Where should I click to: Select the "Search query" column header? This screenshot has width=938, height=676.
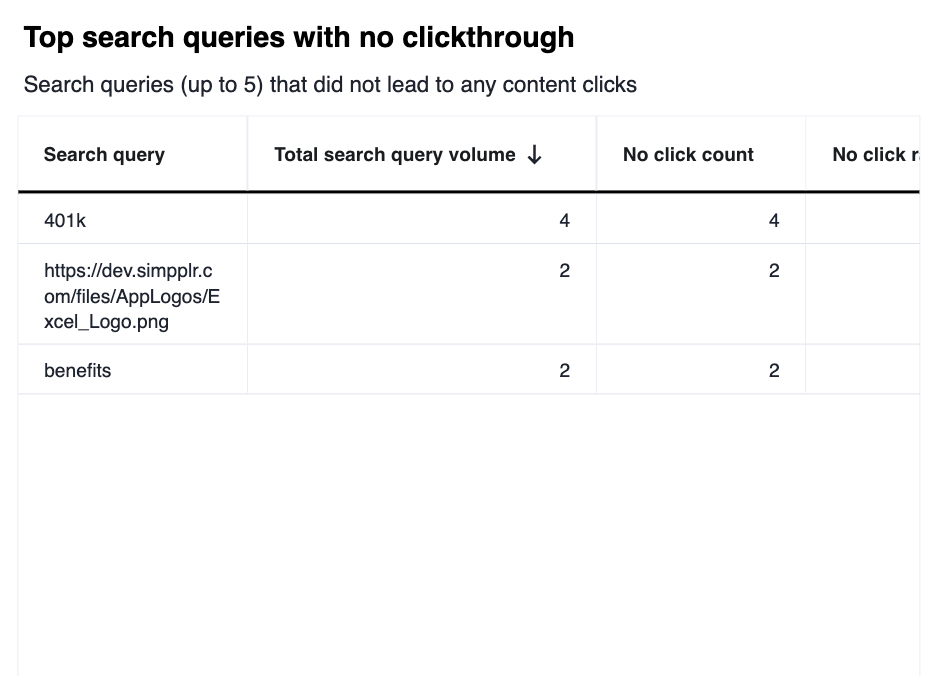(104, 155)
